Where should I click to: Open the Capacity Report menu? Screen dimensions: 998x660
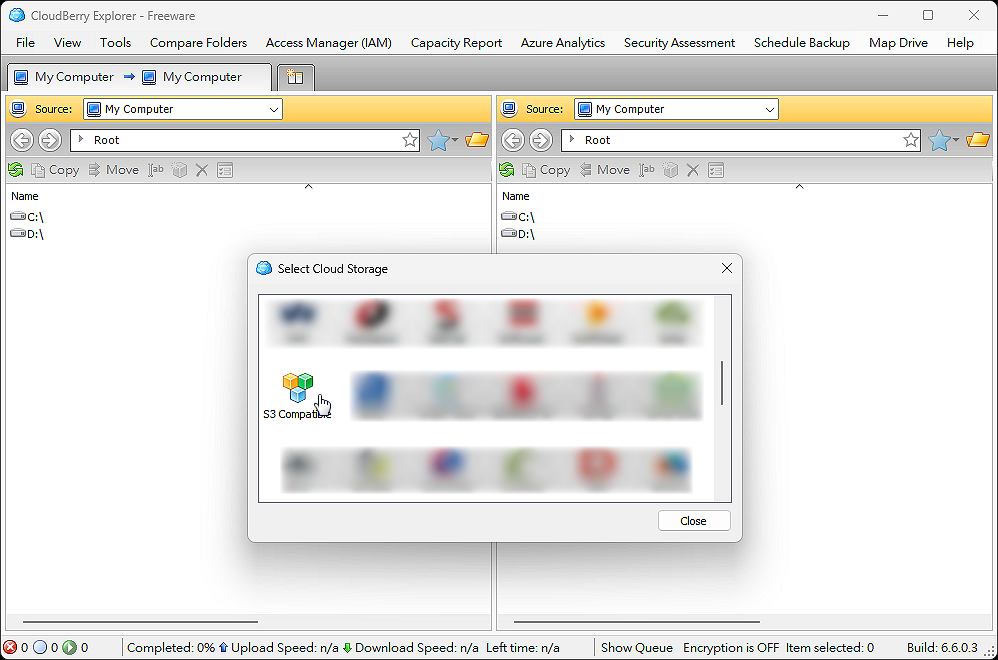point(456,43)
